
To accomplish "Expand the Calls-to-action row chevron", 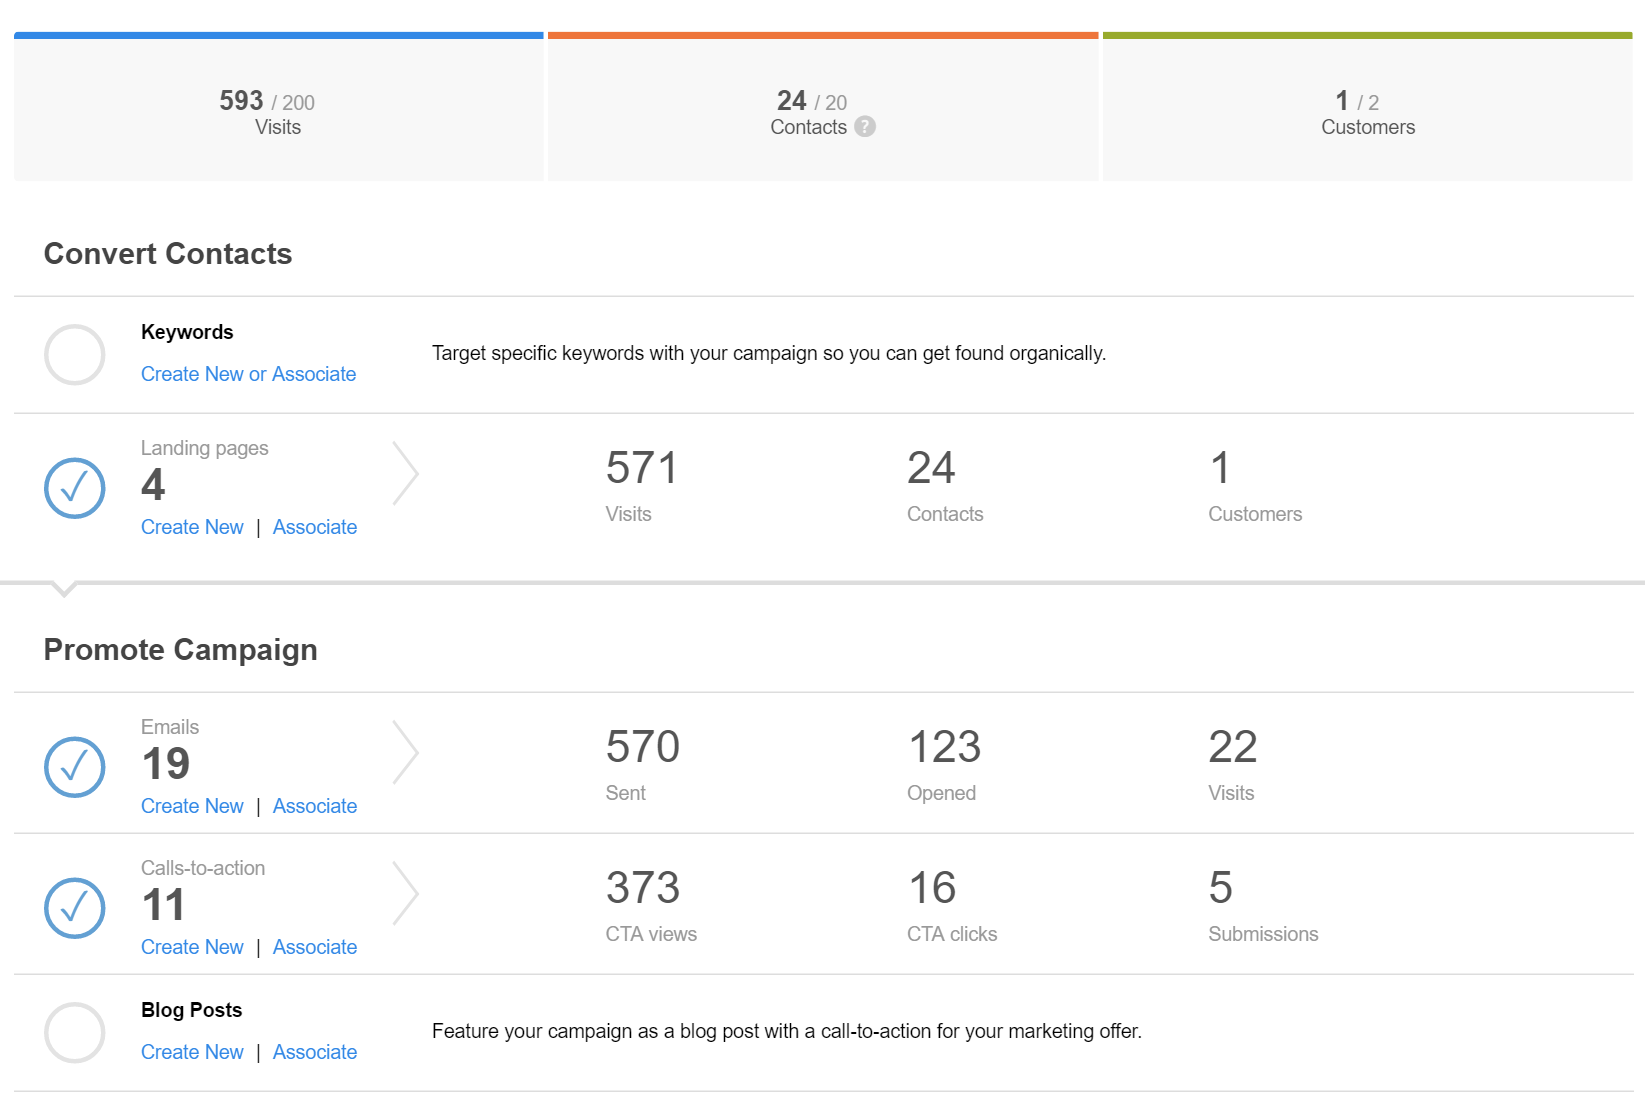I will [x=406, y=892].
